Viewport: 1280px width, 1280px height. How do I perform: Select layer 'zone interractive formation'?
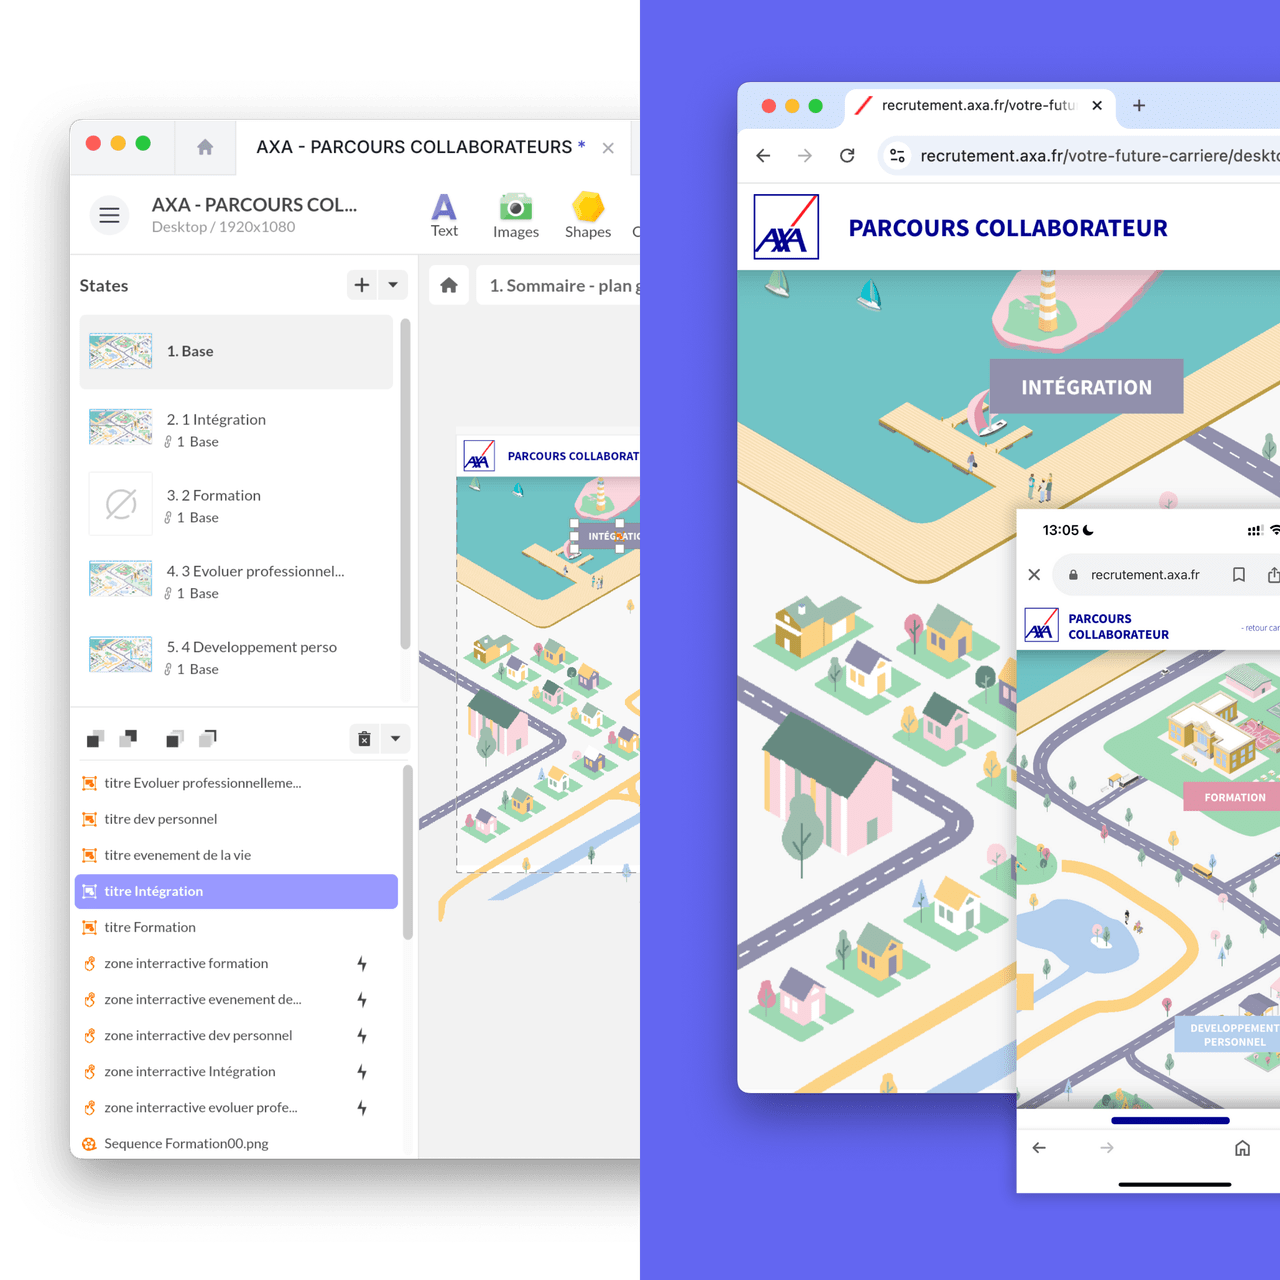tap(236, 963)
